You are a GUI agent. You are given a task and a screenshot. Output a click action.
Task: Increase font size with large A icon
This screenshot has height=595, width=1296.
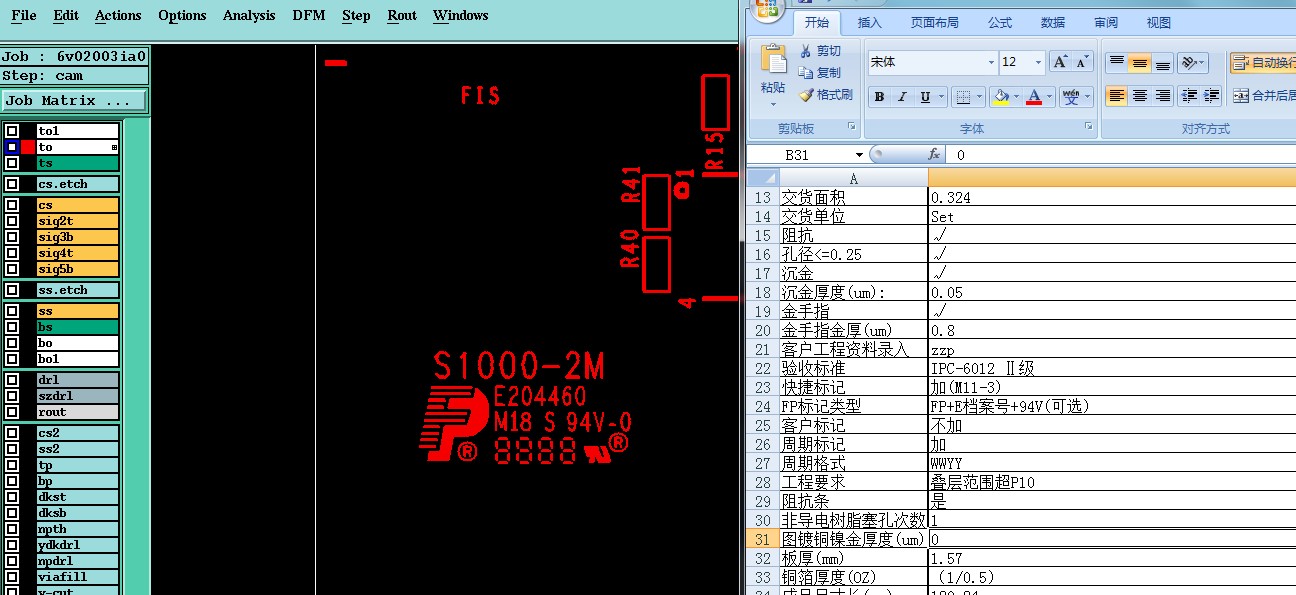[1061, 62]
